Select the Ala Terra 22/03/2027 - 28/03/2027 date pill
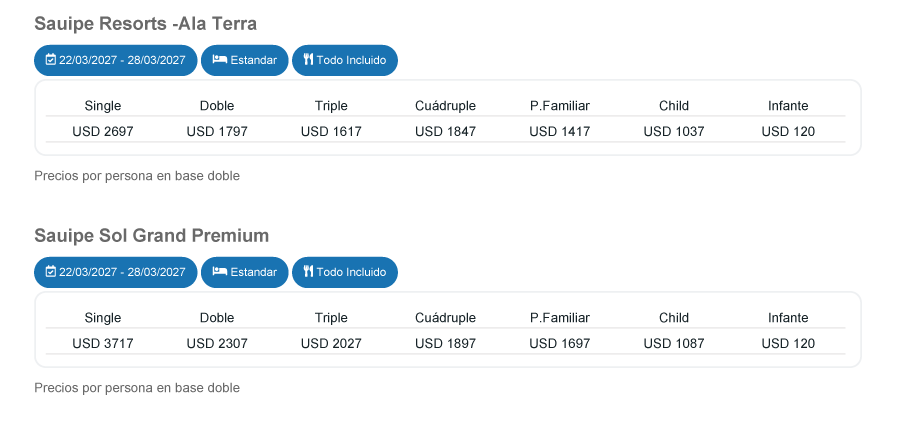900x433 pixels. [x=115, y=60]
